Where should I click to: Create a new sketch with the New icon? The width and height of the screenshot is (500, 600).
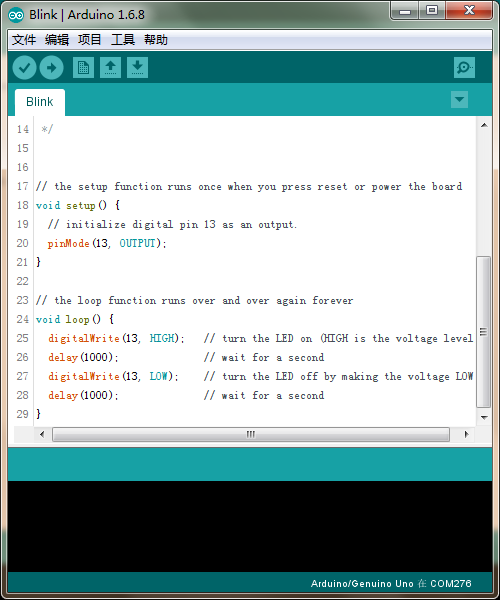point(83,68)
